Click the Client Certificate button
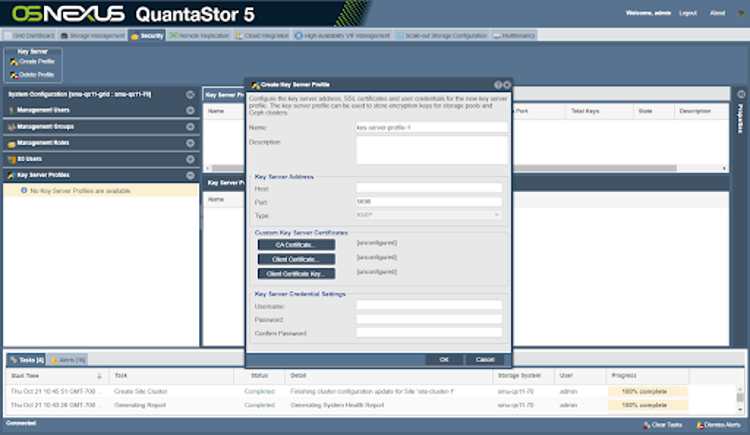This screenshot has width=750, height=435. [296, 259]
